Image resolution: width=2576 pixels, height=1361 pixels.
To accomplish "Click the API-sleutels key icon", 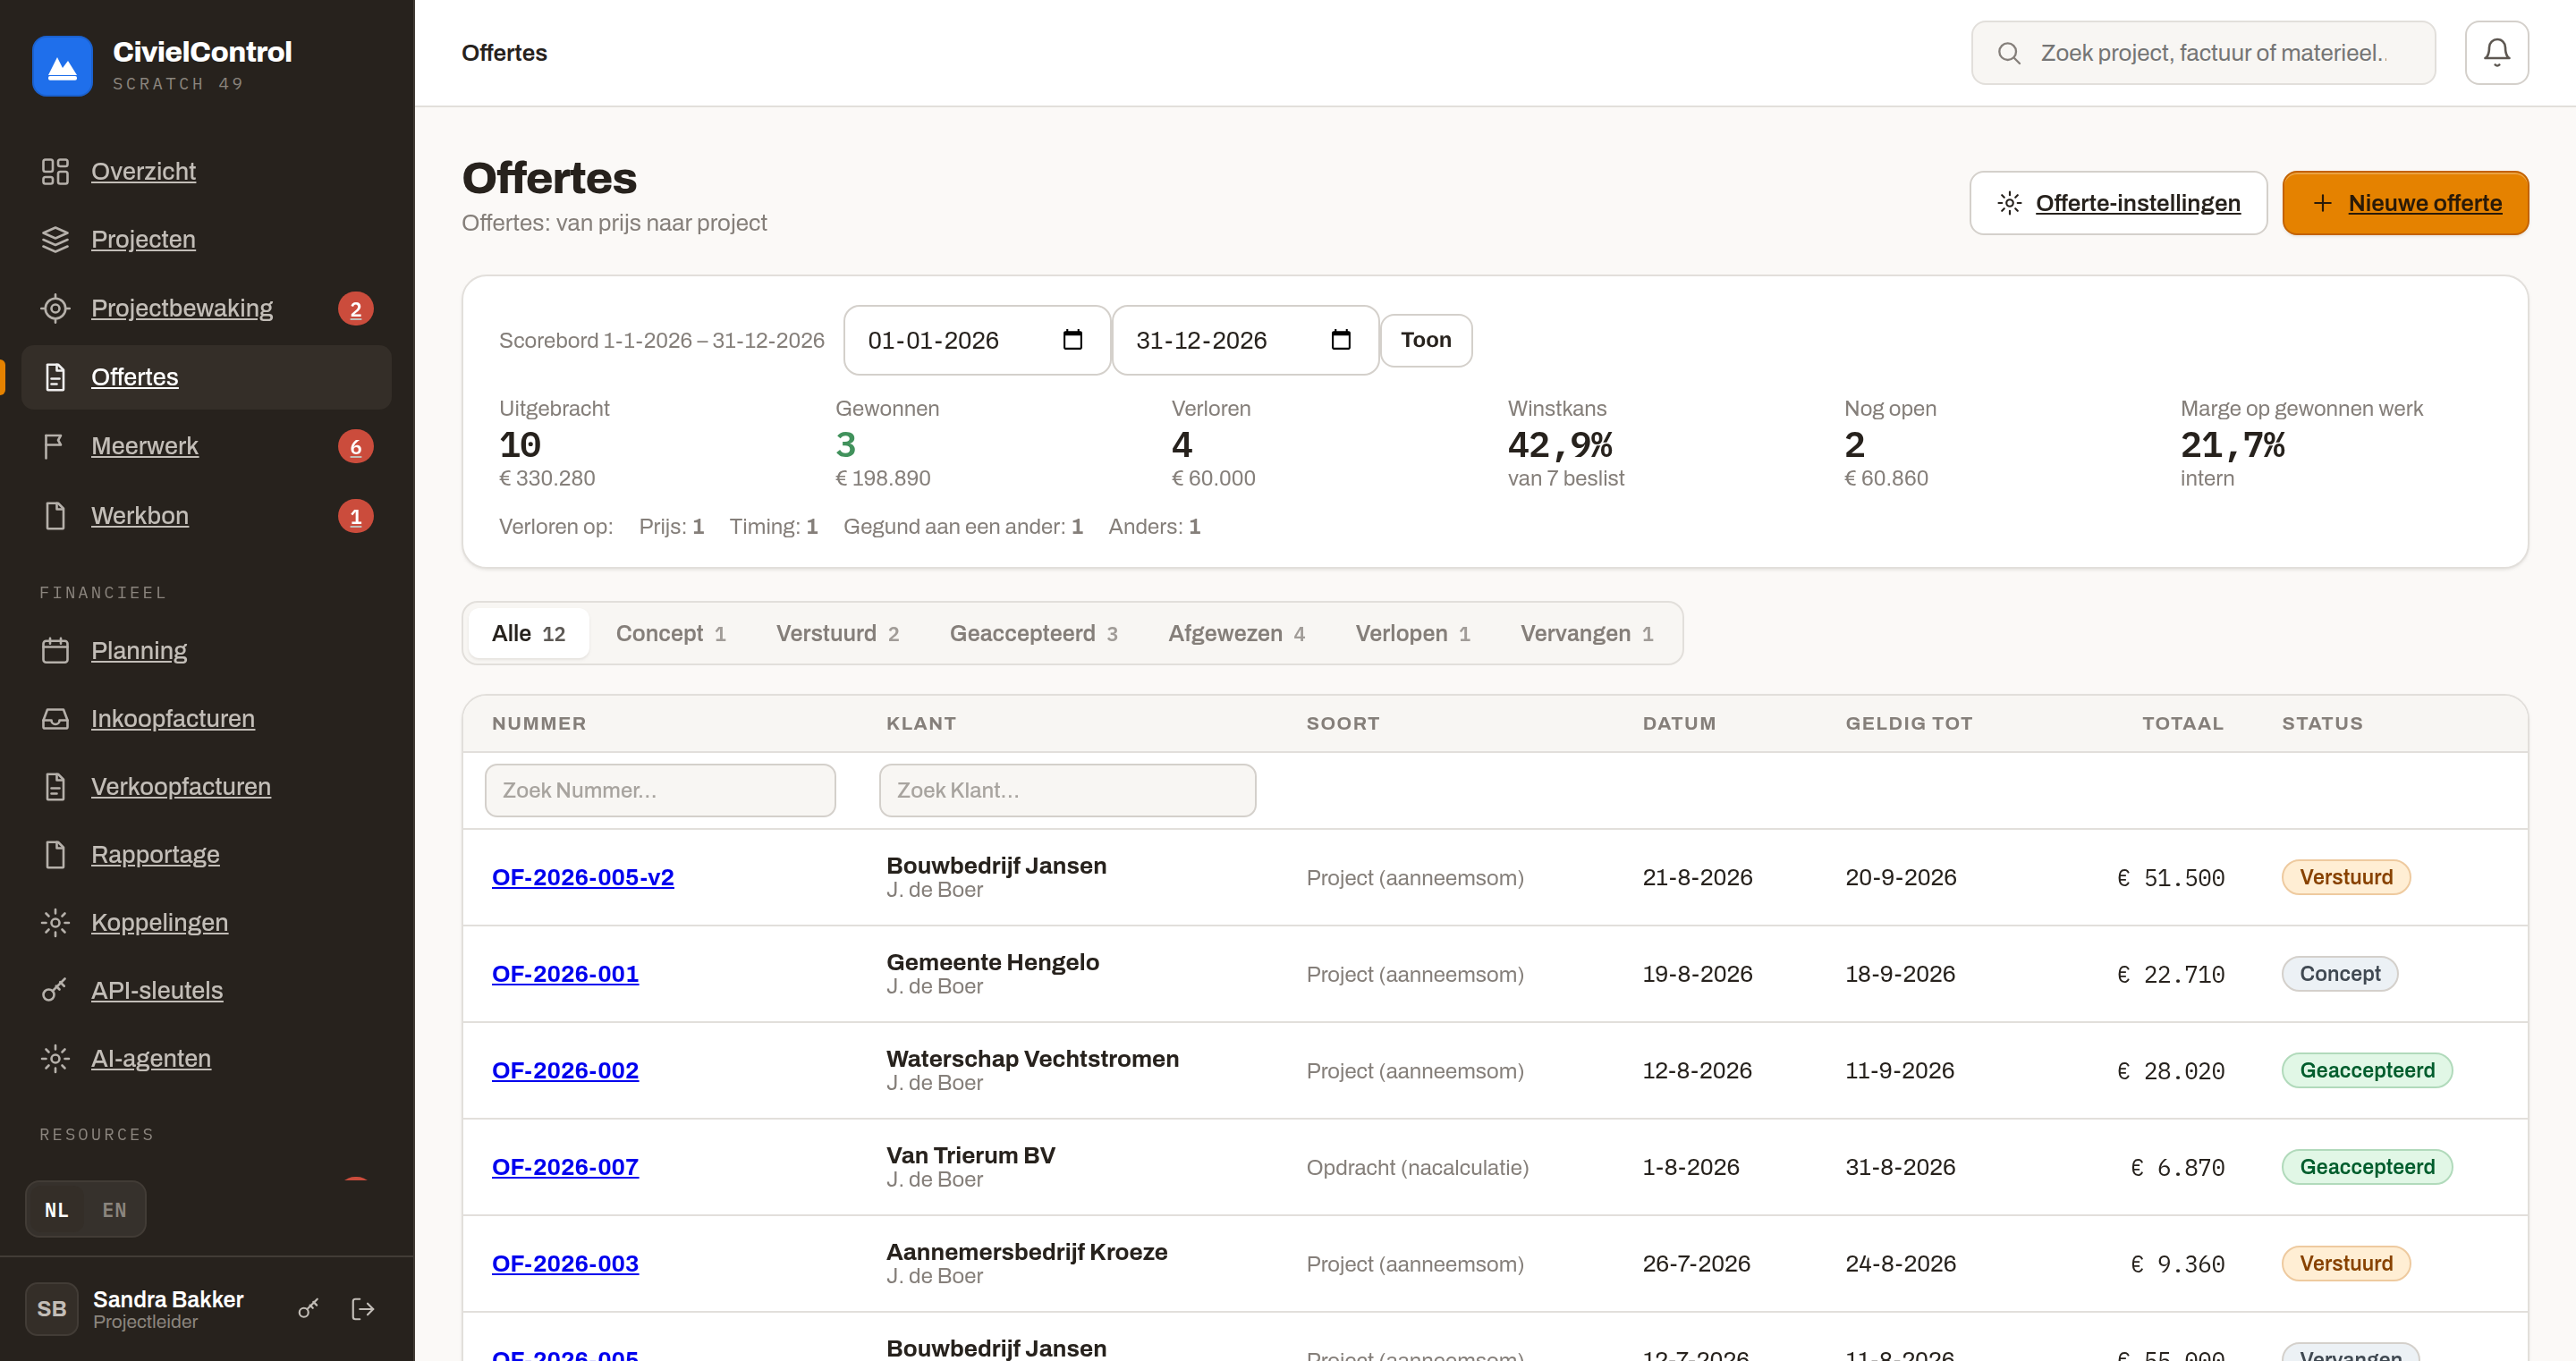I will [x=55, y=990].
